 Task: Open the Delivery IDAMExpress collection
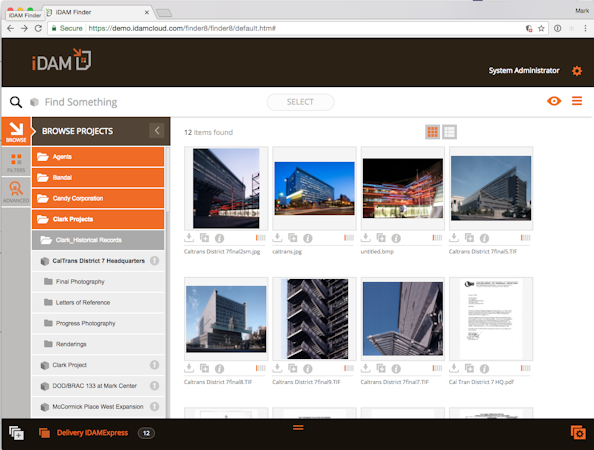pos(92,433)
